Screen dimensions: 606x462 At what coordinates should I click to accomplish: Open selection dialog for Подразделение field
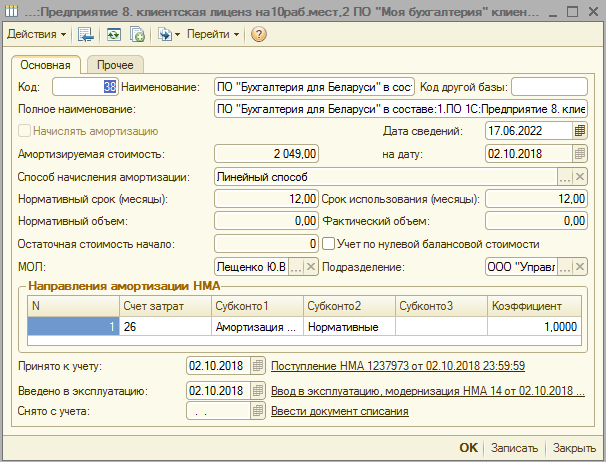(x=565, y=267)
